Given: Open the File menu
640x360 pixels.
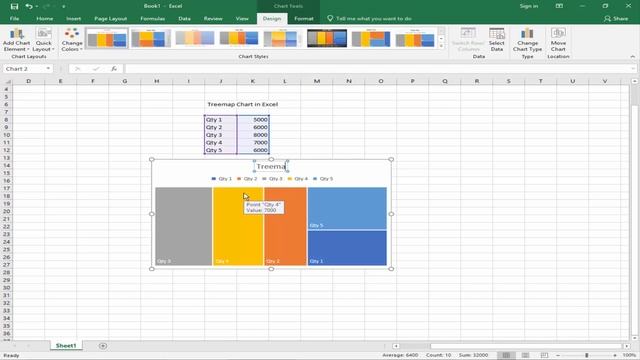Looking at the screenshot, I should pos(14,18).
